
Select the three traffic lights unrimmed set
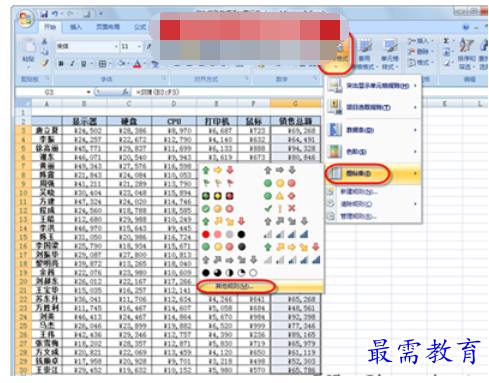[280, 183]
